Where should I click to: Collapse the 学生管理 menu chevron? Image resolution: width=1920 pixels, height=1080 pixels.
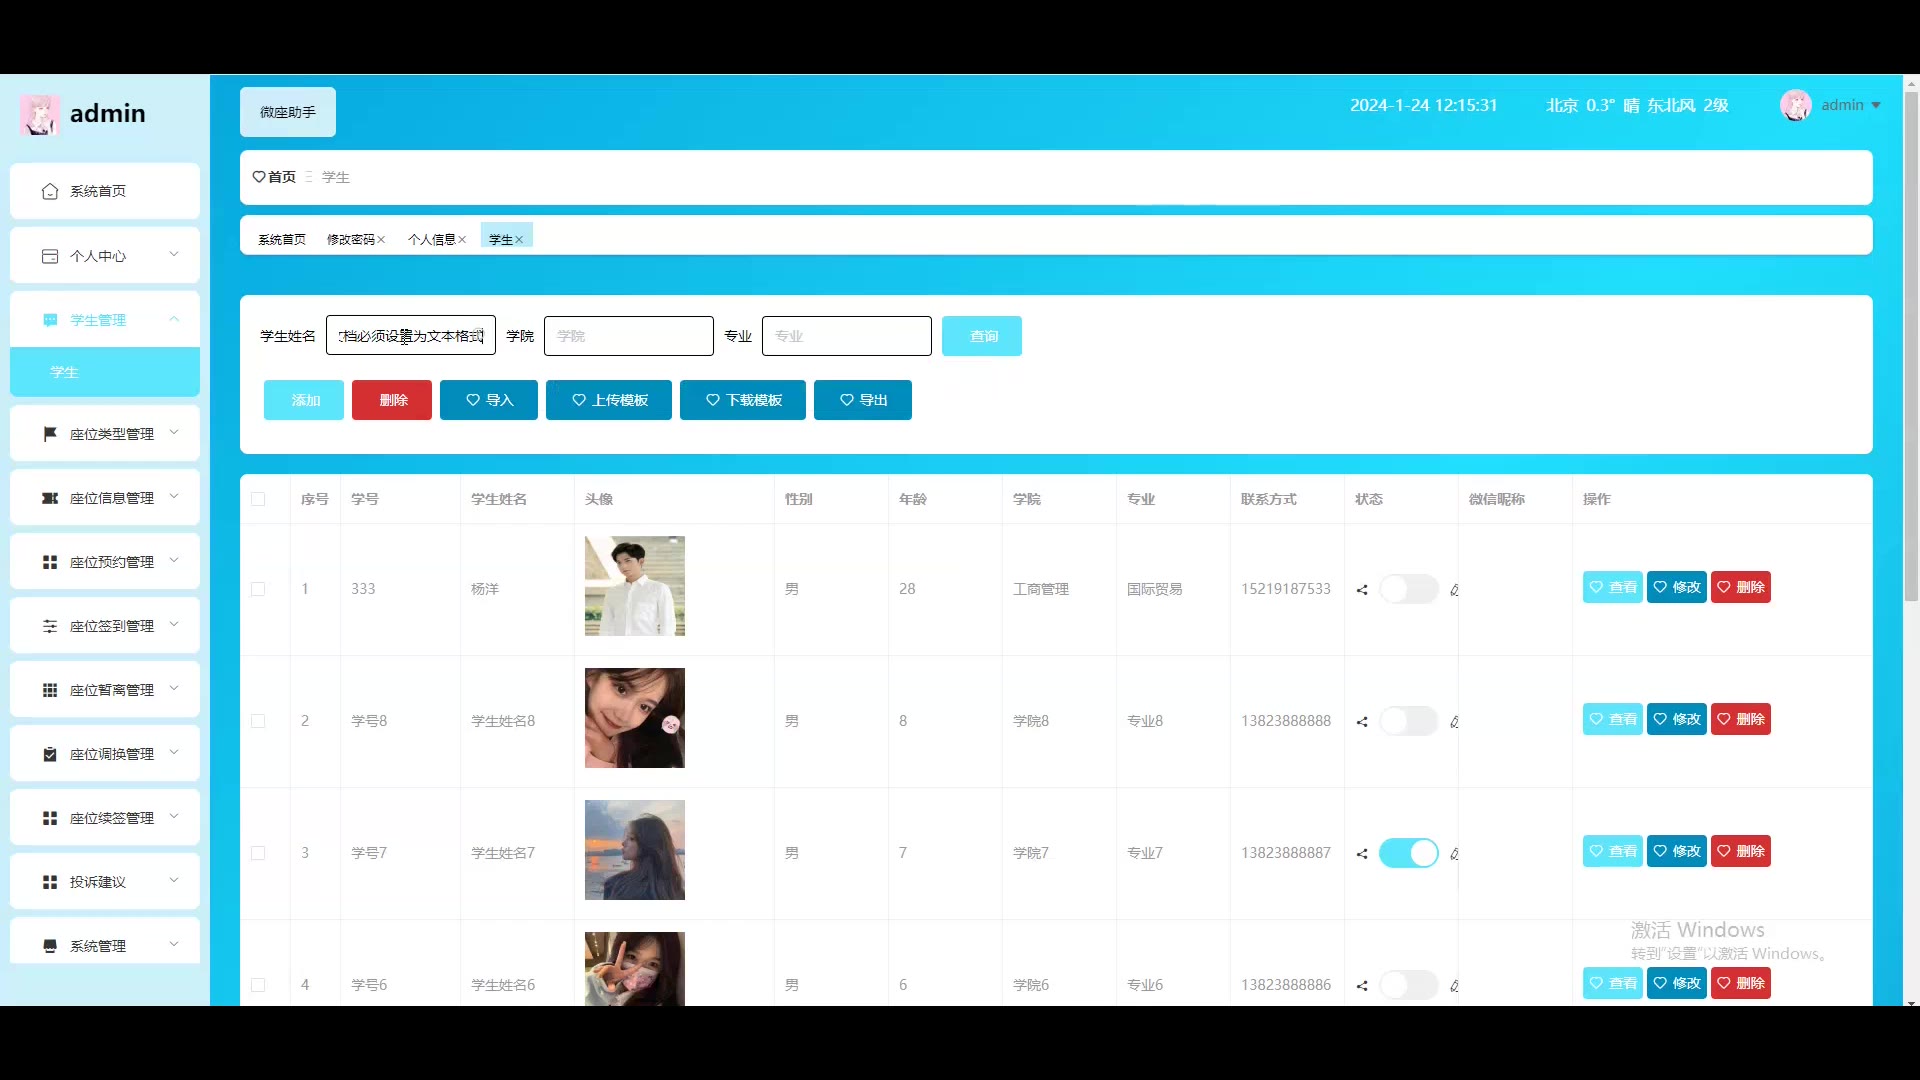174,319
